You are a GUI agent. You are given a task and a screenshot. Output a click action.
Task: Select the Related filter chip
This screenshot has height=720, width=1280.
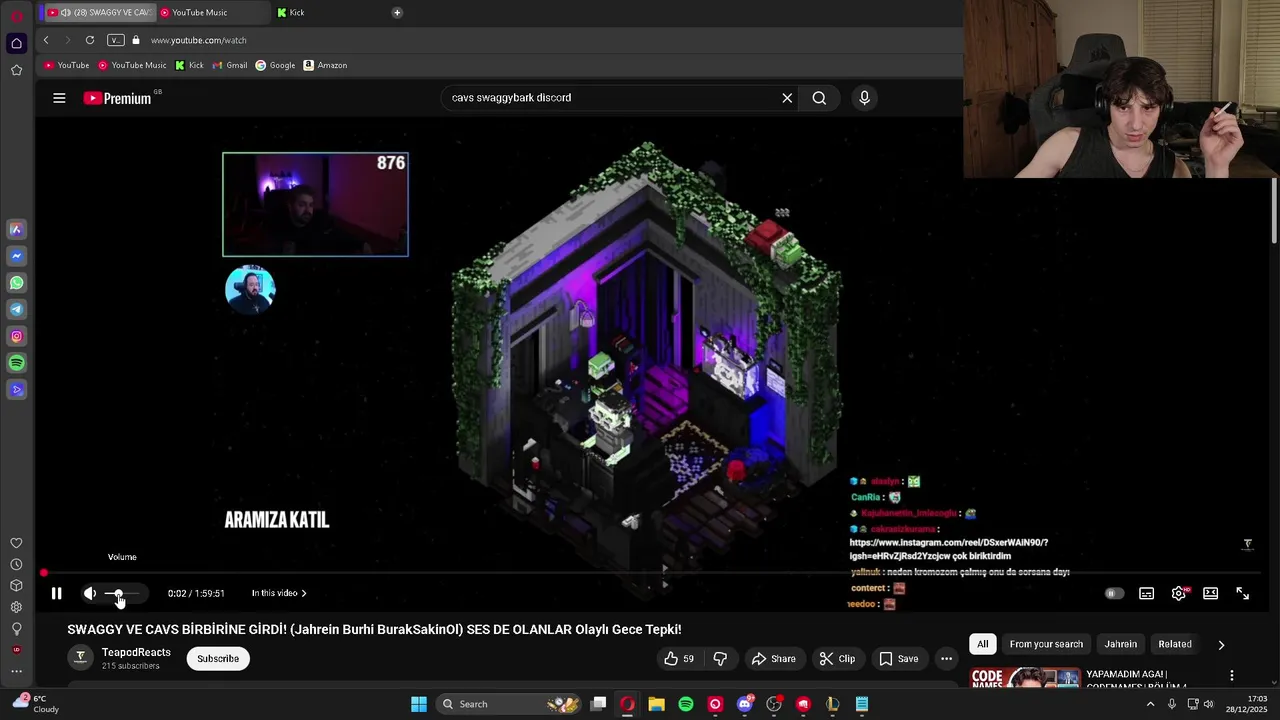[x=1175, y=644]
